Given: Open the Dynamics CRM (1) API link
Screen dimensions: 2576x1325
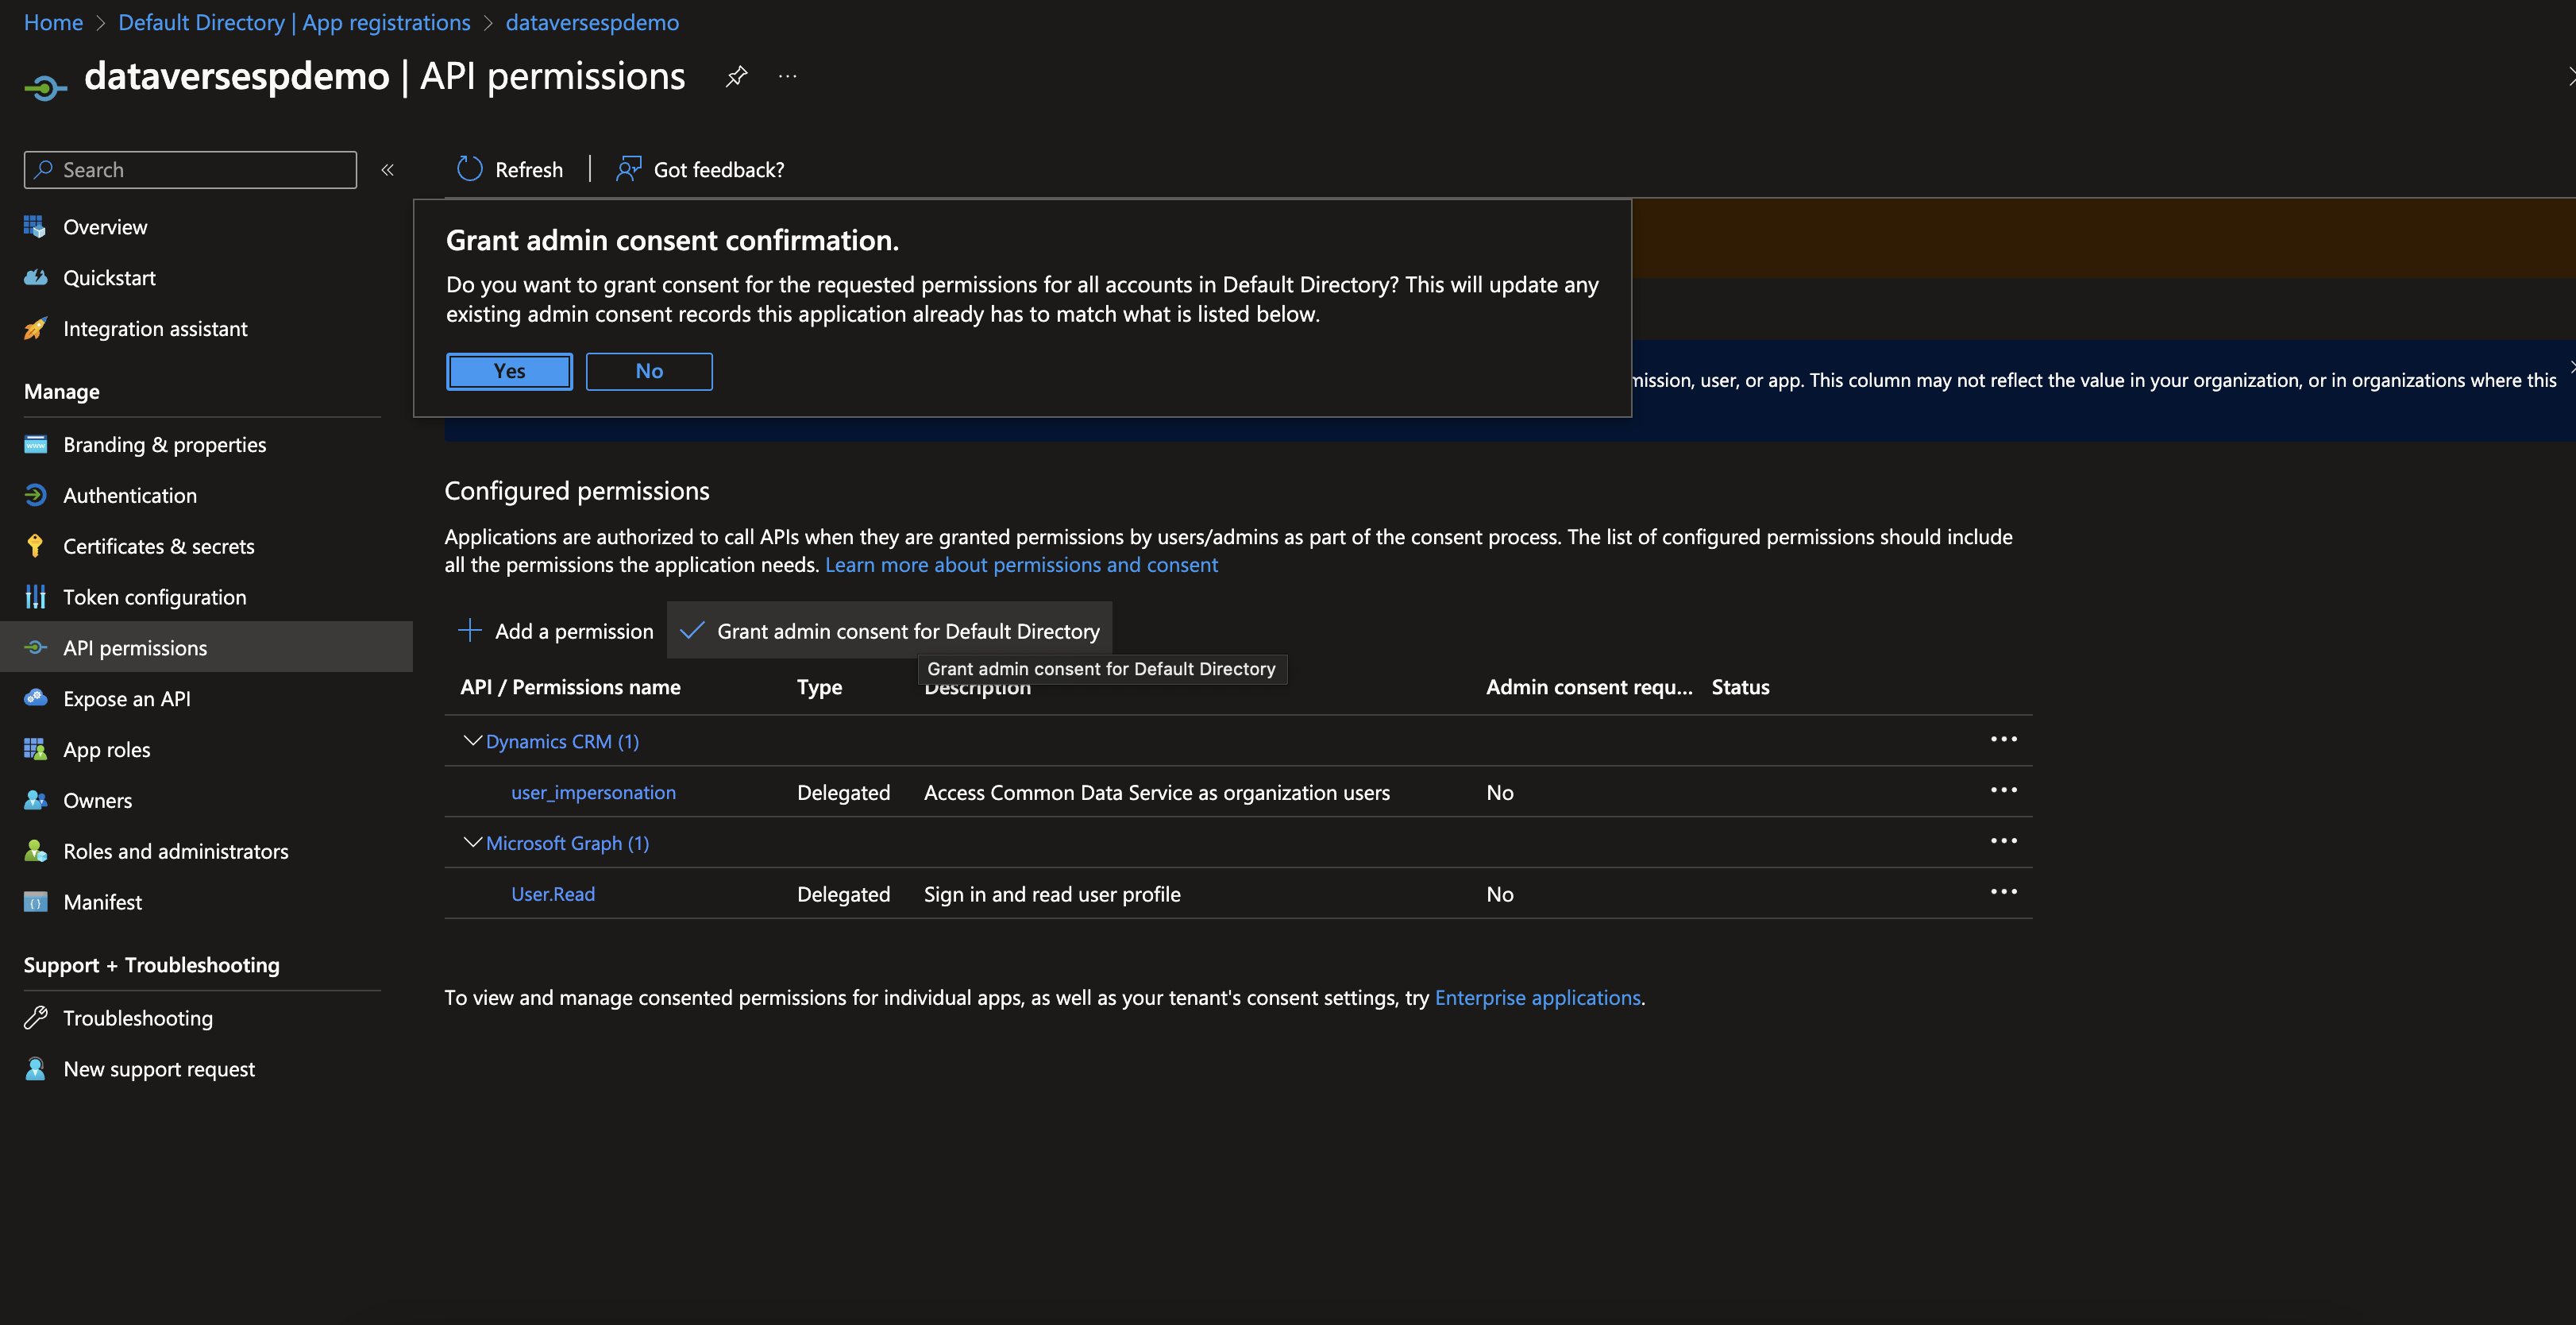Looking at the screenshot, I should 562,742.
